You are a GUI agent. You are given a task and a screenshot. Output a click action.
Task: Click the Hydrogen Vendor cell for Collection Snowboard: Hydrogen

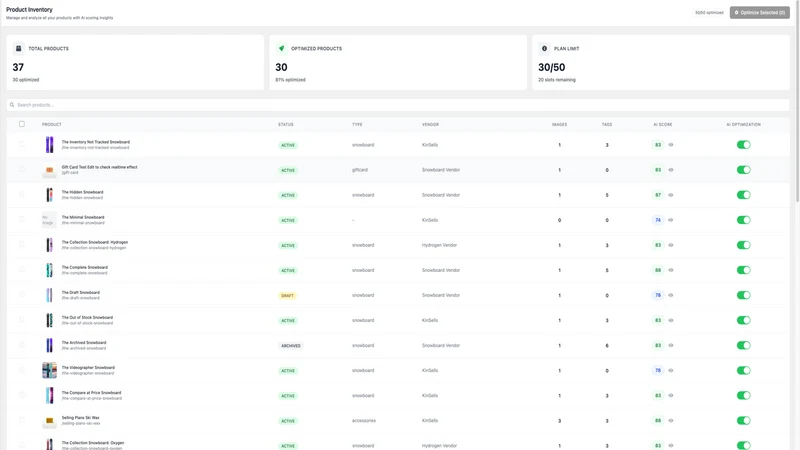point(439,245)
